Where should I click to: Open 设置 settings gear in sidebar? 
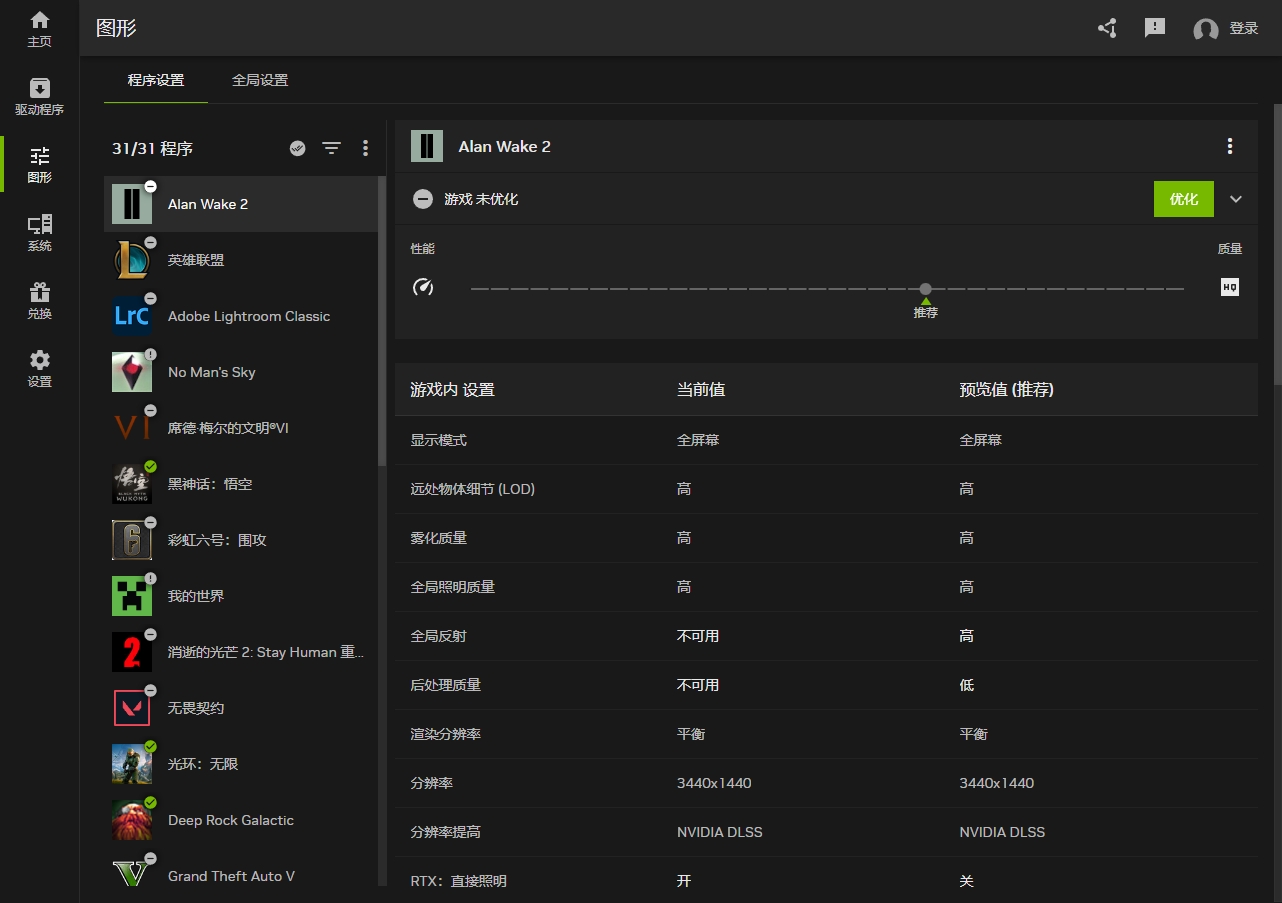tap(39, 369)
